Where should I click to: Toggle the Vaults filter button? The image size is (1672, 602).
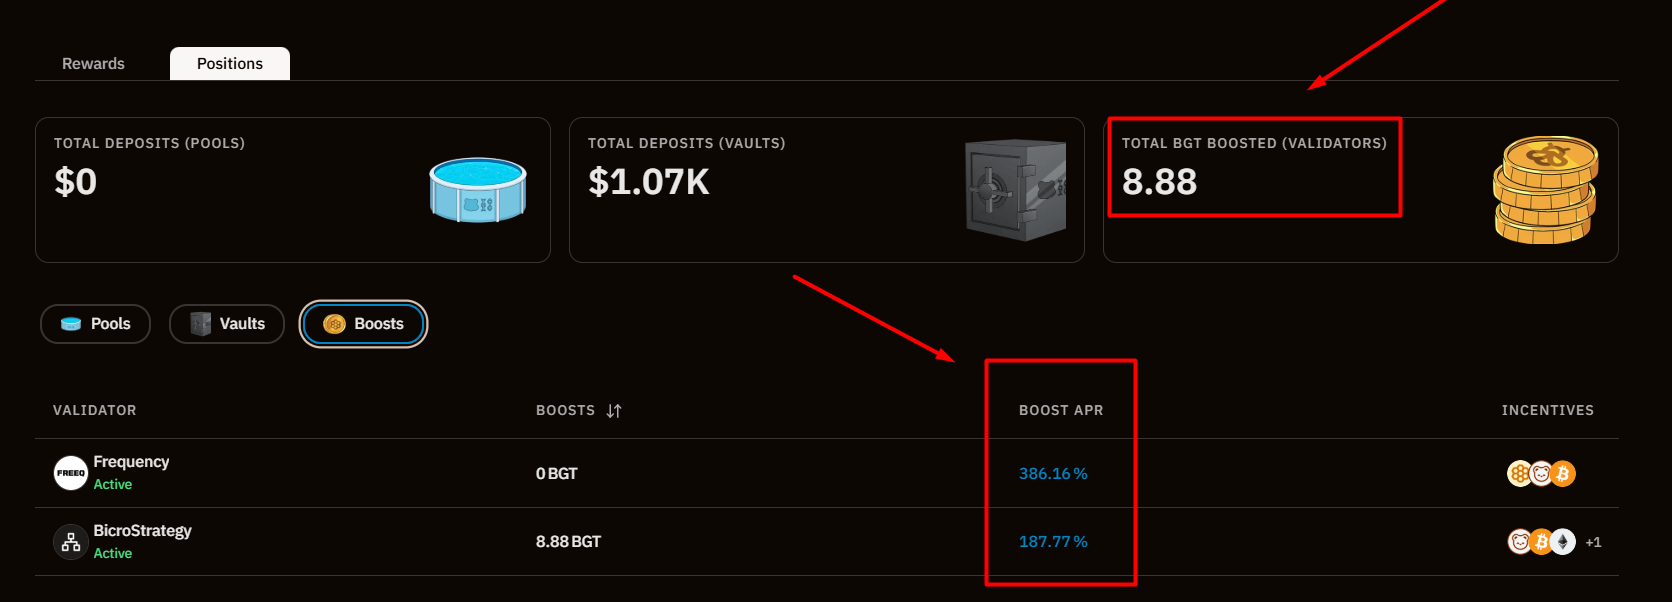[x=227, y=324]
